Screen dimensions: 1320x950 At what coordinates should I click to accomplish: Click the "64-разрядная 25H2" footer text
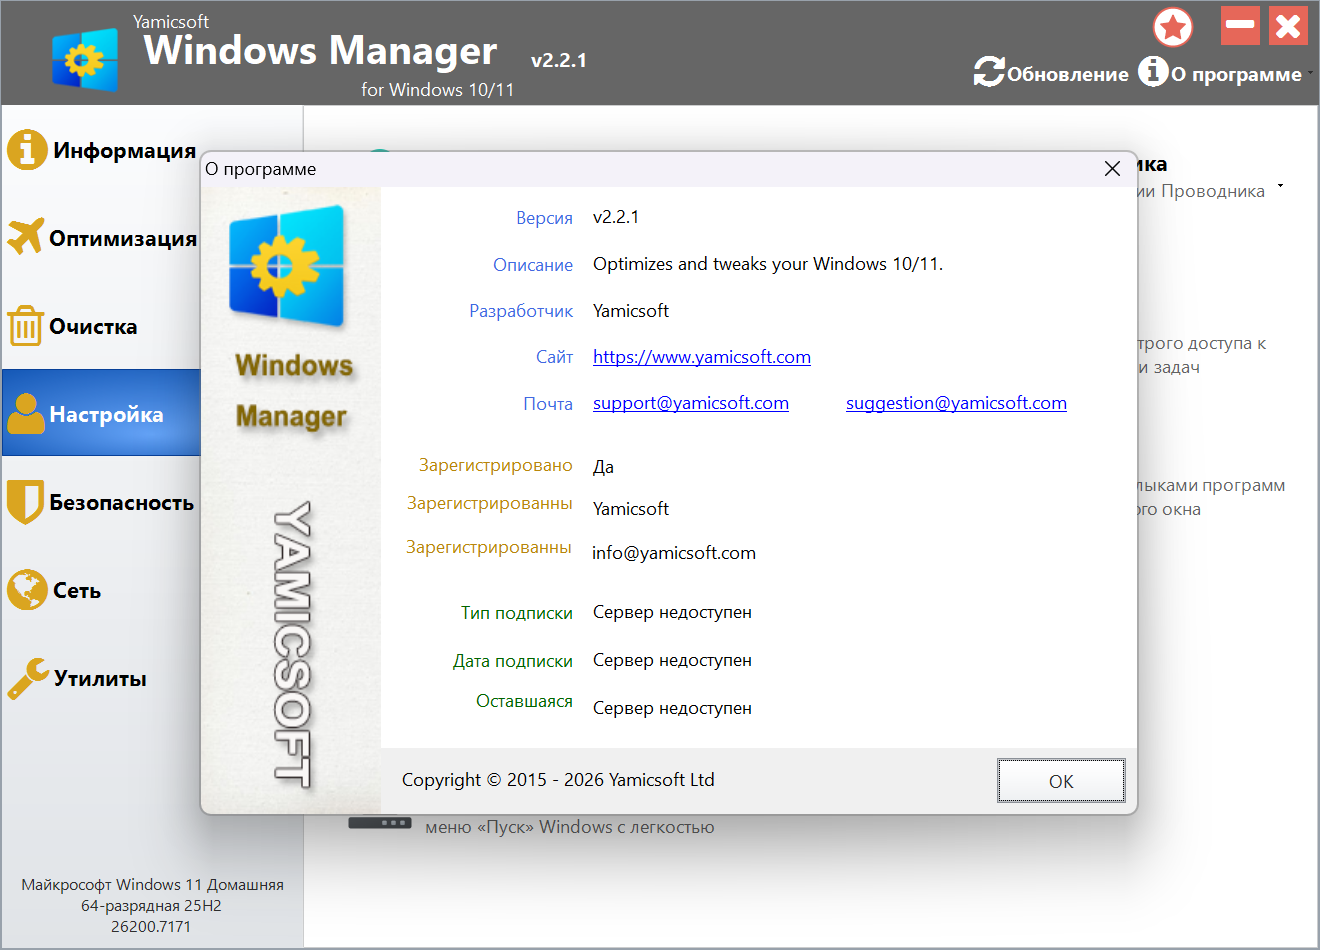pos(151,906)
